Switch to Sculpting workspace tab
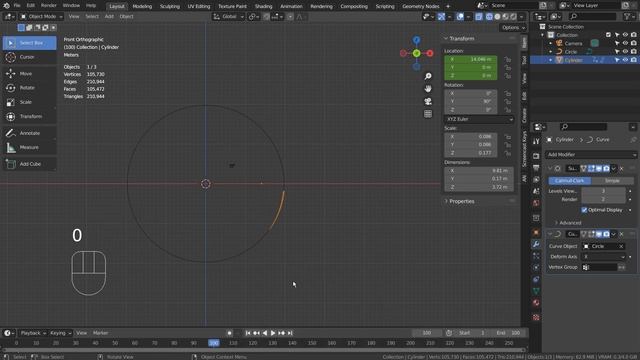The height and width of the screenshot is (360, 640). [x=169, y=6]
